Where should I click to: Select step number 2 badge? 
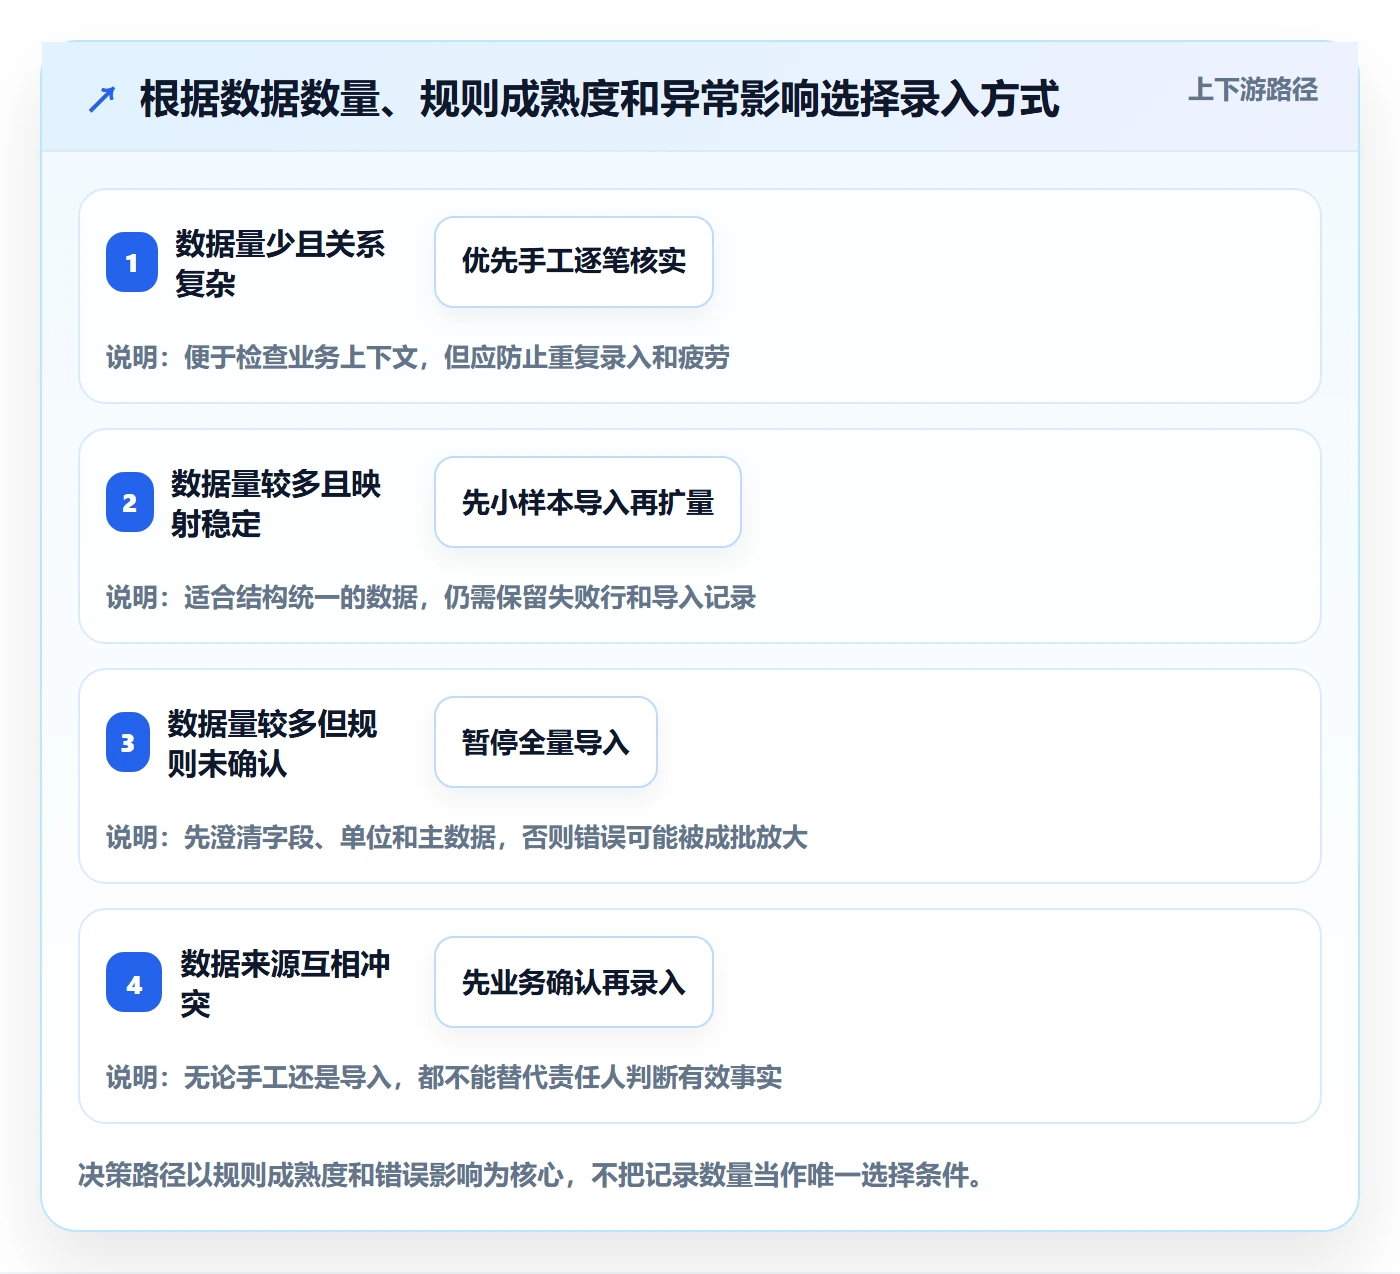(130, 502)
